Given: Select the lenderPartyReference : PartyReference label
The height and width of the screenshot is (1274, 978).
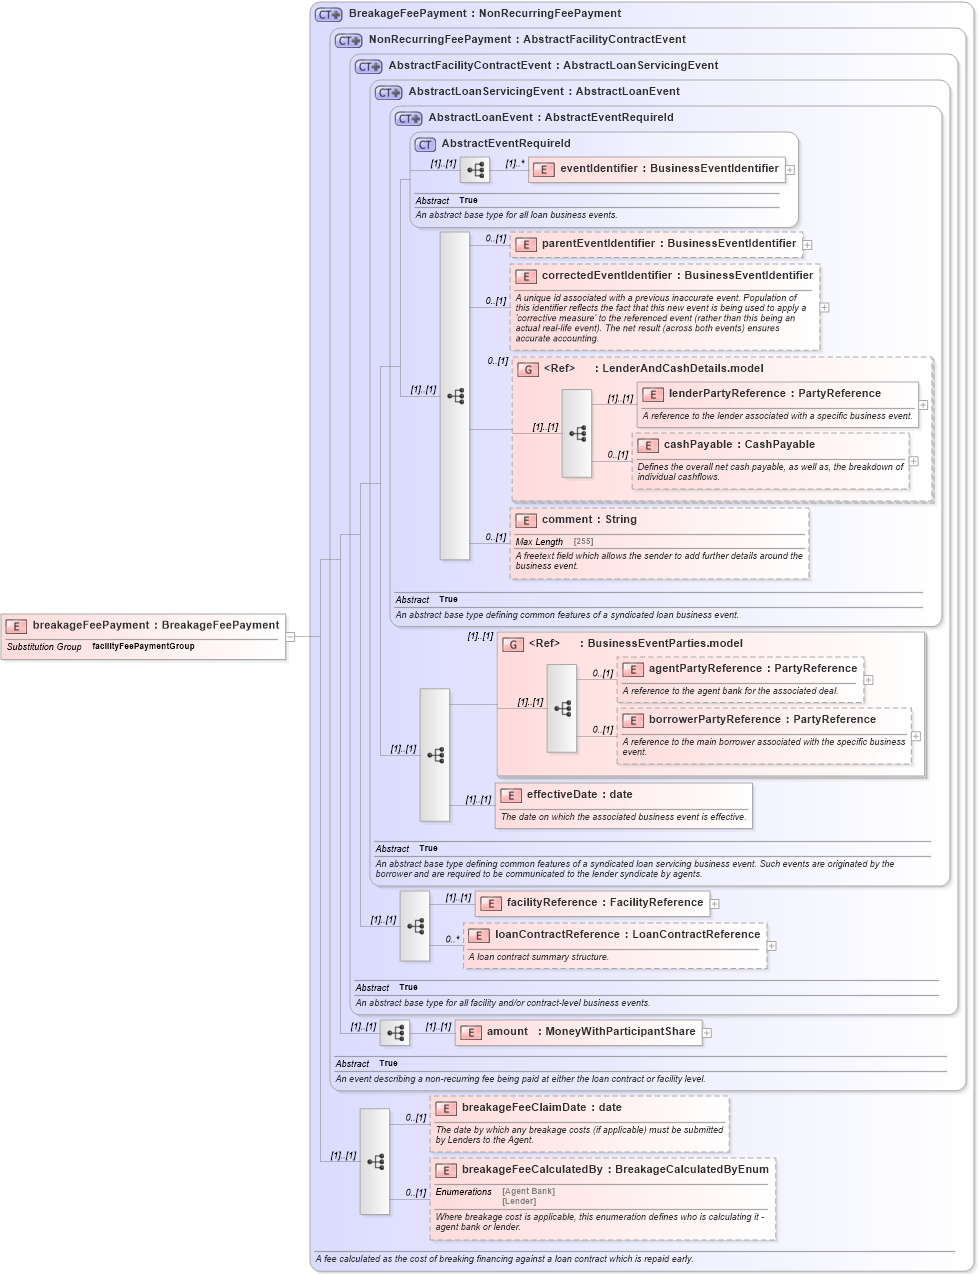Looking at the screenshot, I should (x=762, y=393).
